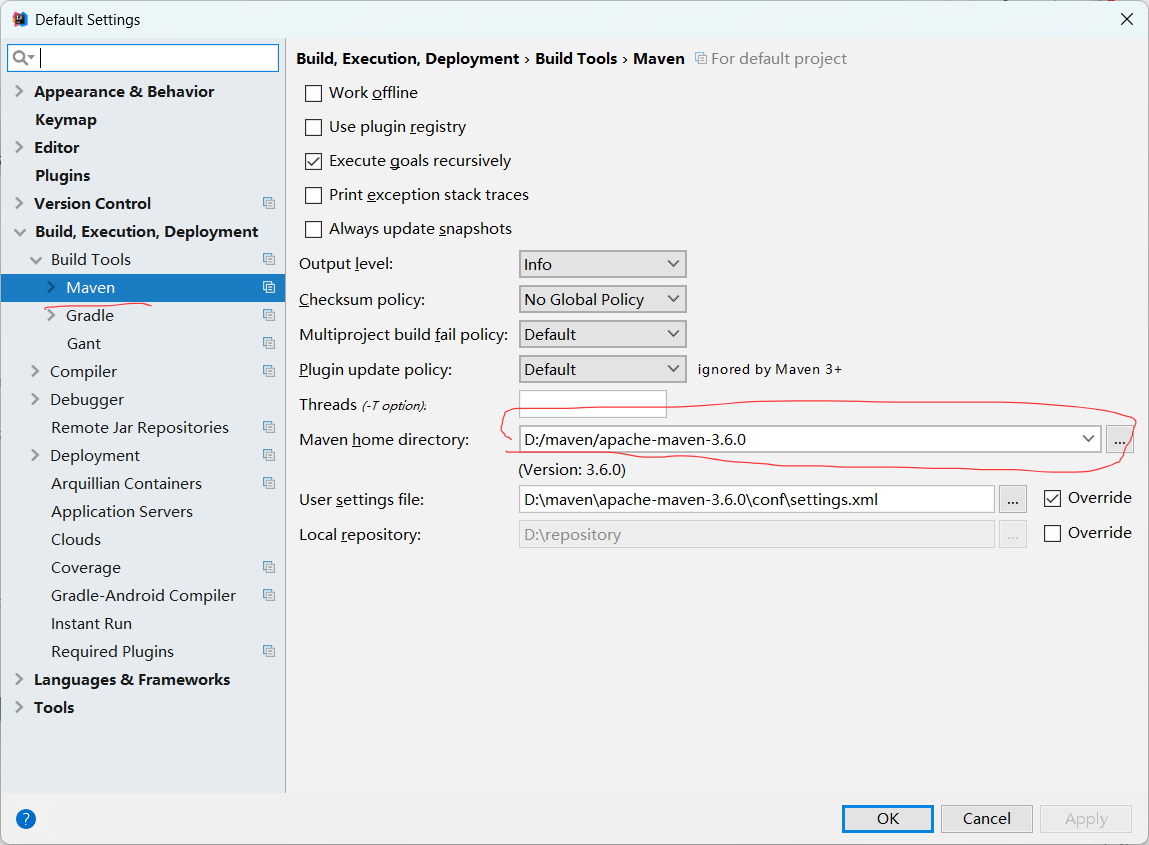The width and height of the screenshot is (1149, 845).
Task: Click the Apply button
Action: pos(1086,819)
